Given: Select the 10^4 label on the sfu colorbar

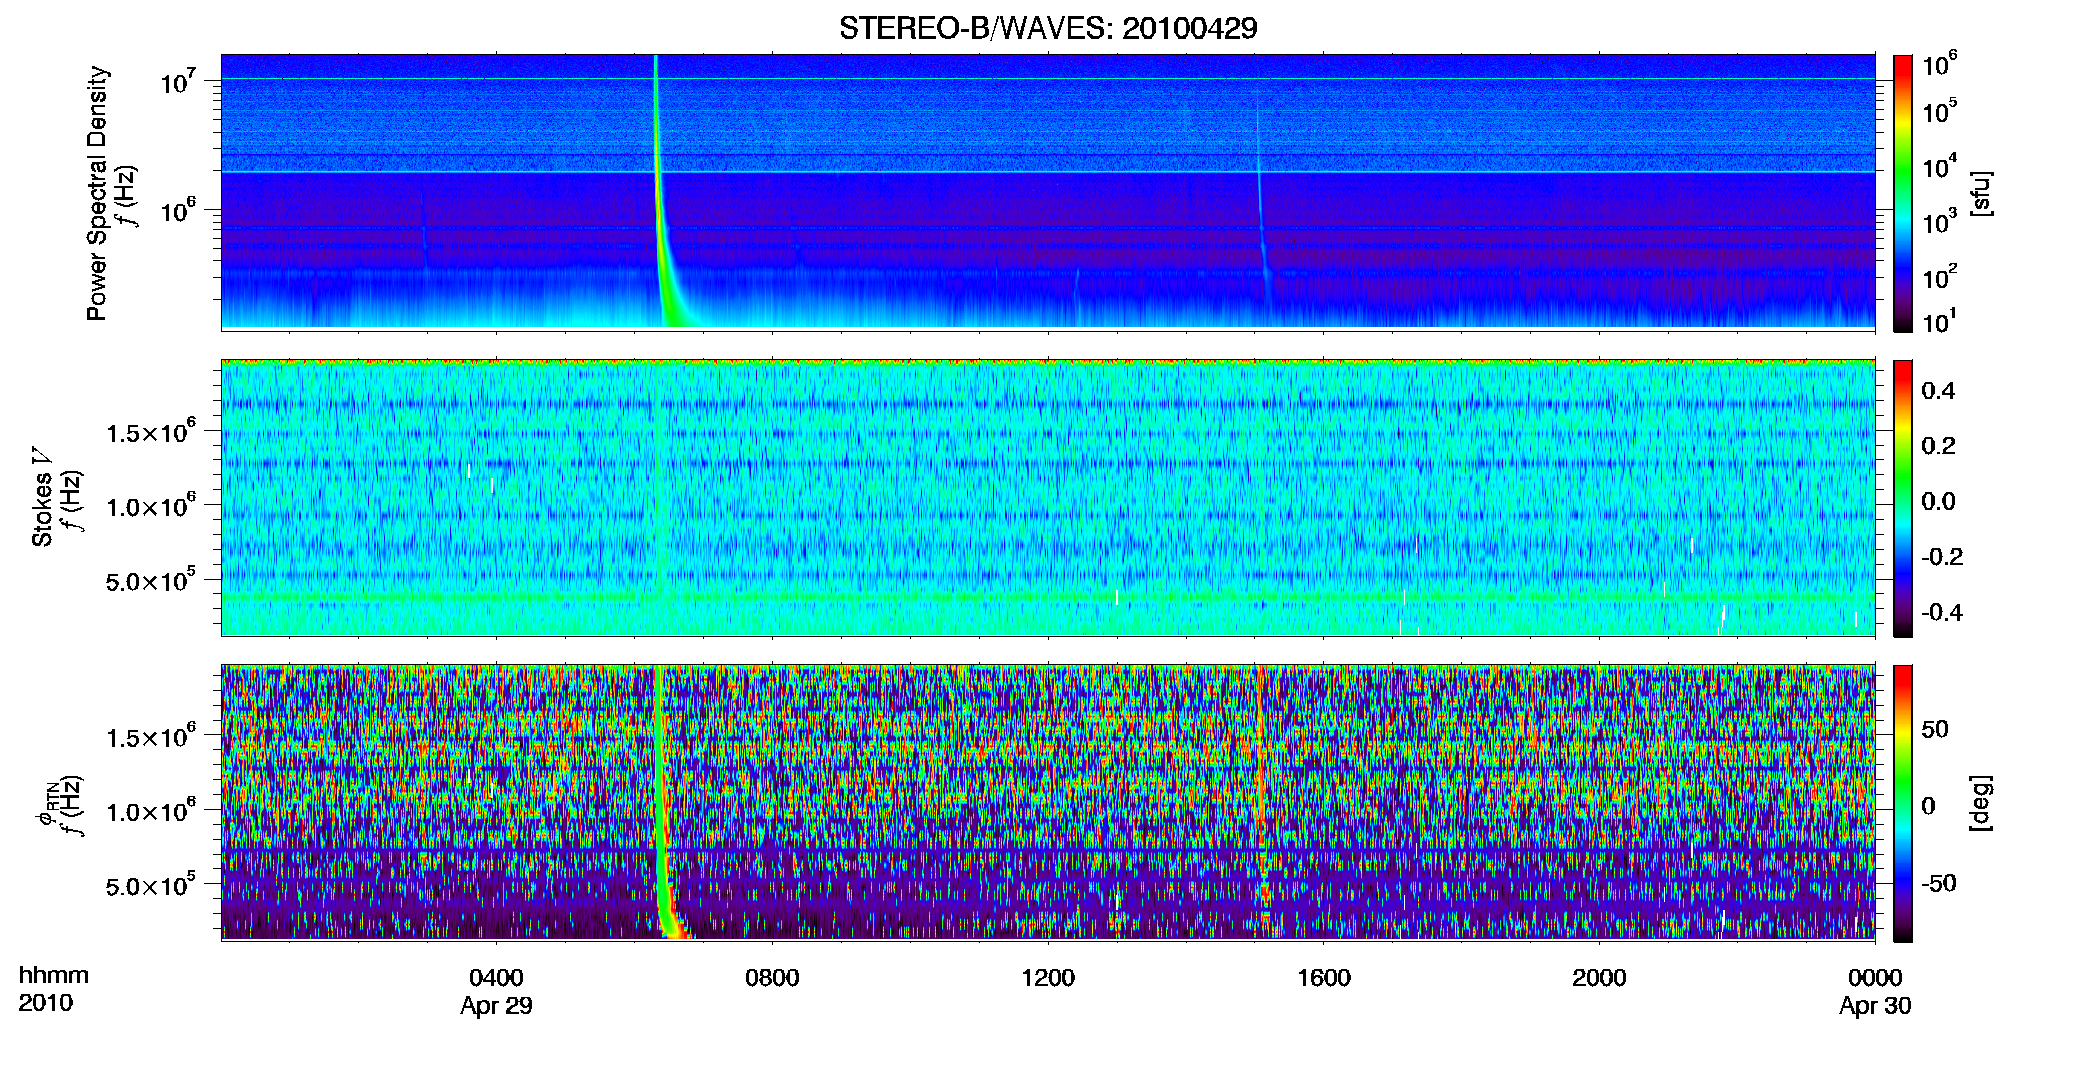Looking at the screenshot, I should coord(1940,166).
